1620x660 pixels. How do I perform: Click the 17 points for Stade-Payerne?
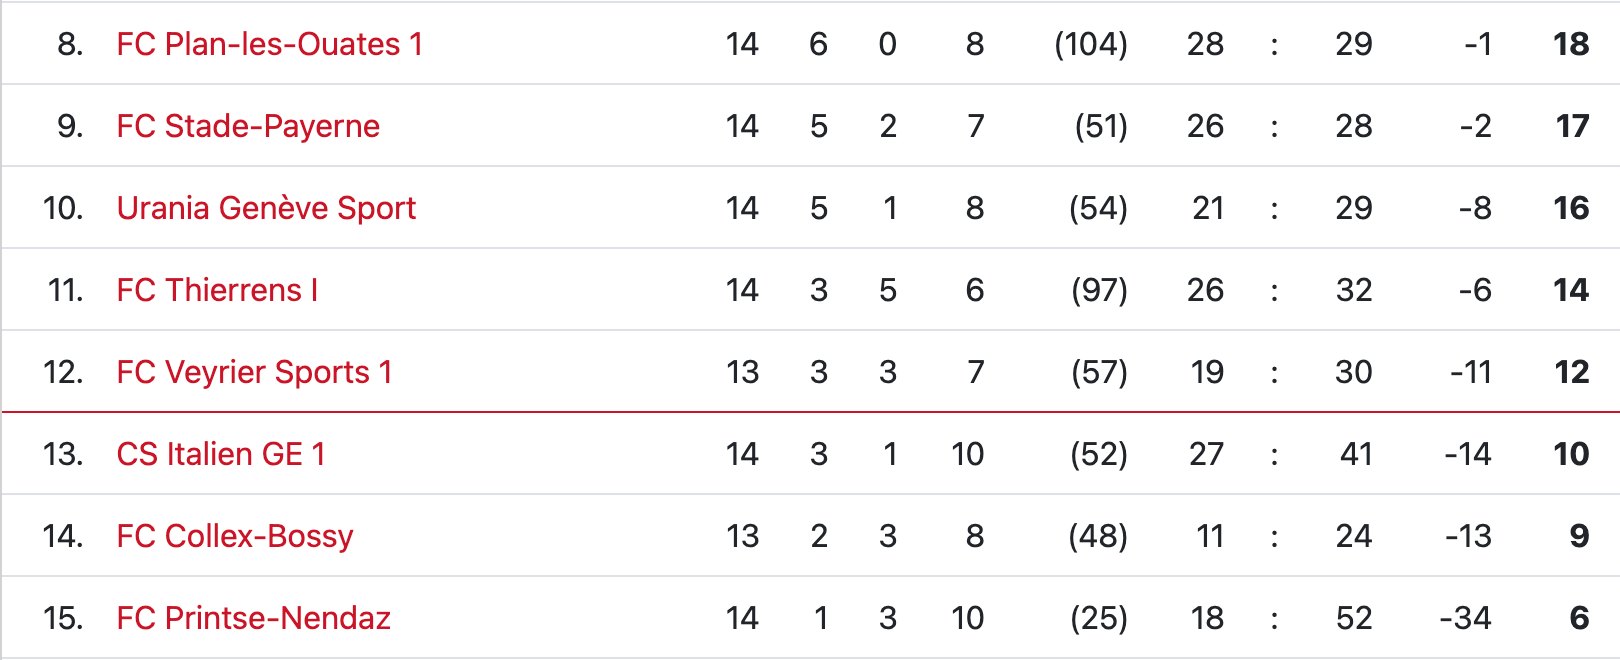(1572, 126)
